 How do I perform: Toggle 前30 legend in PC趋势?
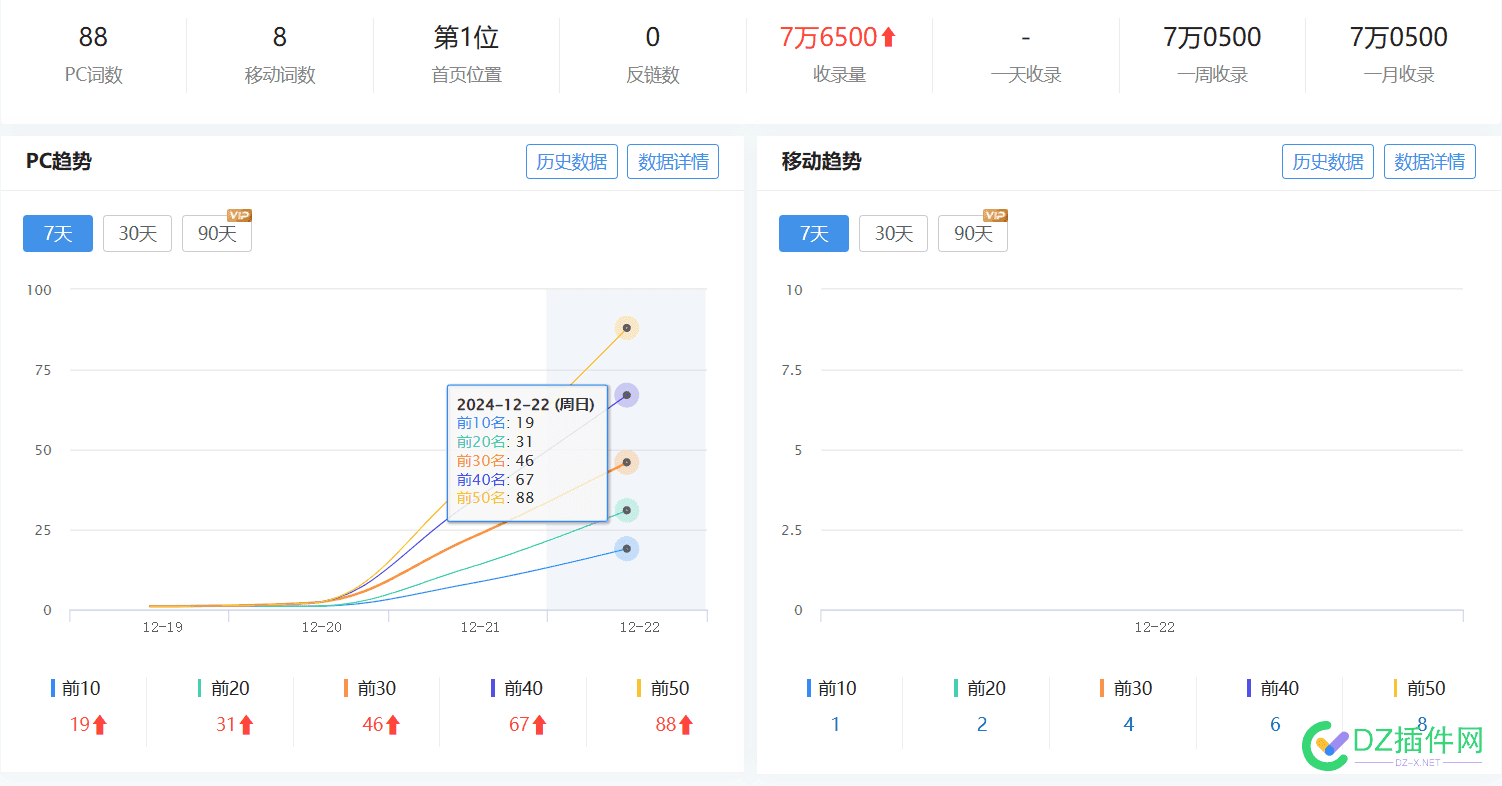370,688
